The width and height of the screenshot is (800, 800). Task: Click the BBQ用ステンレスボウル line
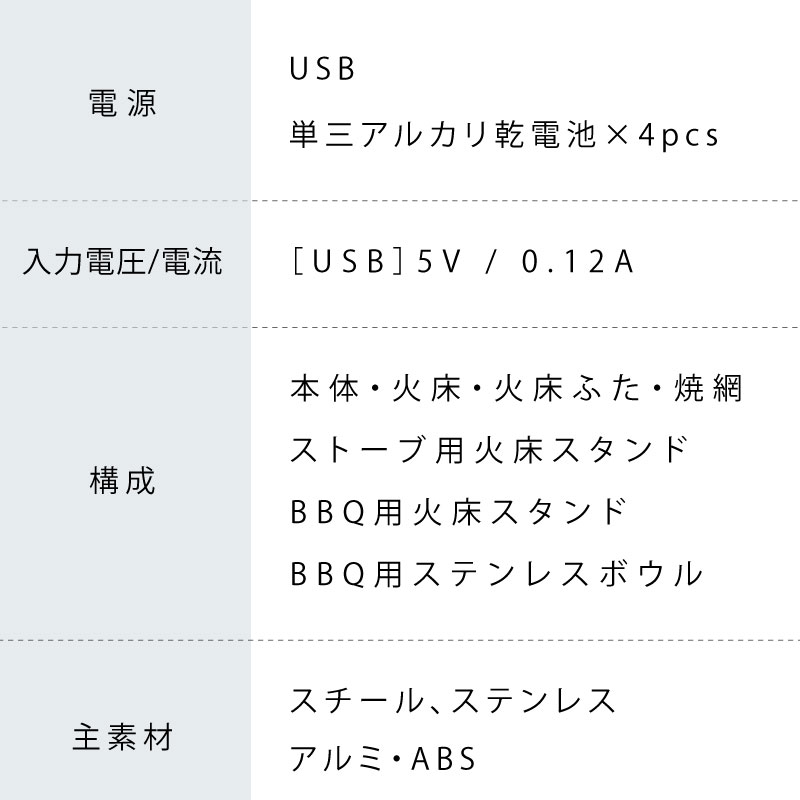[496, 574]
